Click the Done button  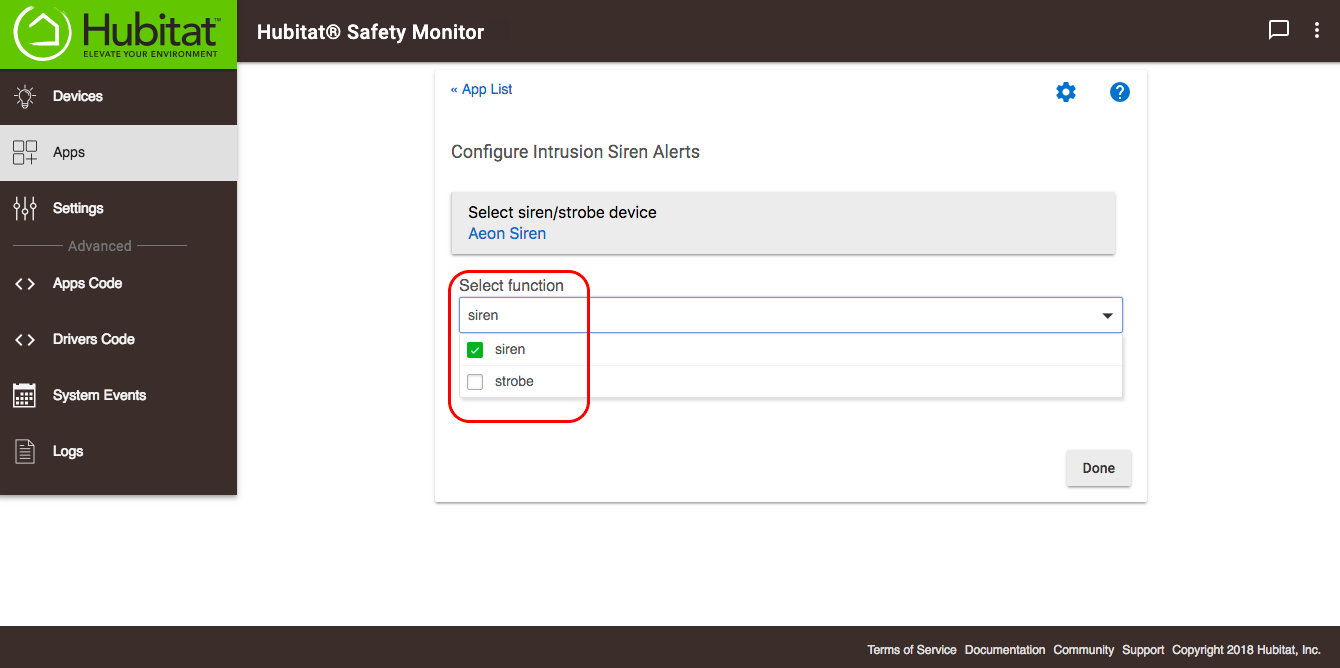coord(1098,468)
